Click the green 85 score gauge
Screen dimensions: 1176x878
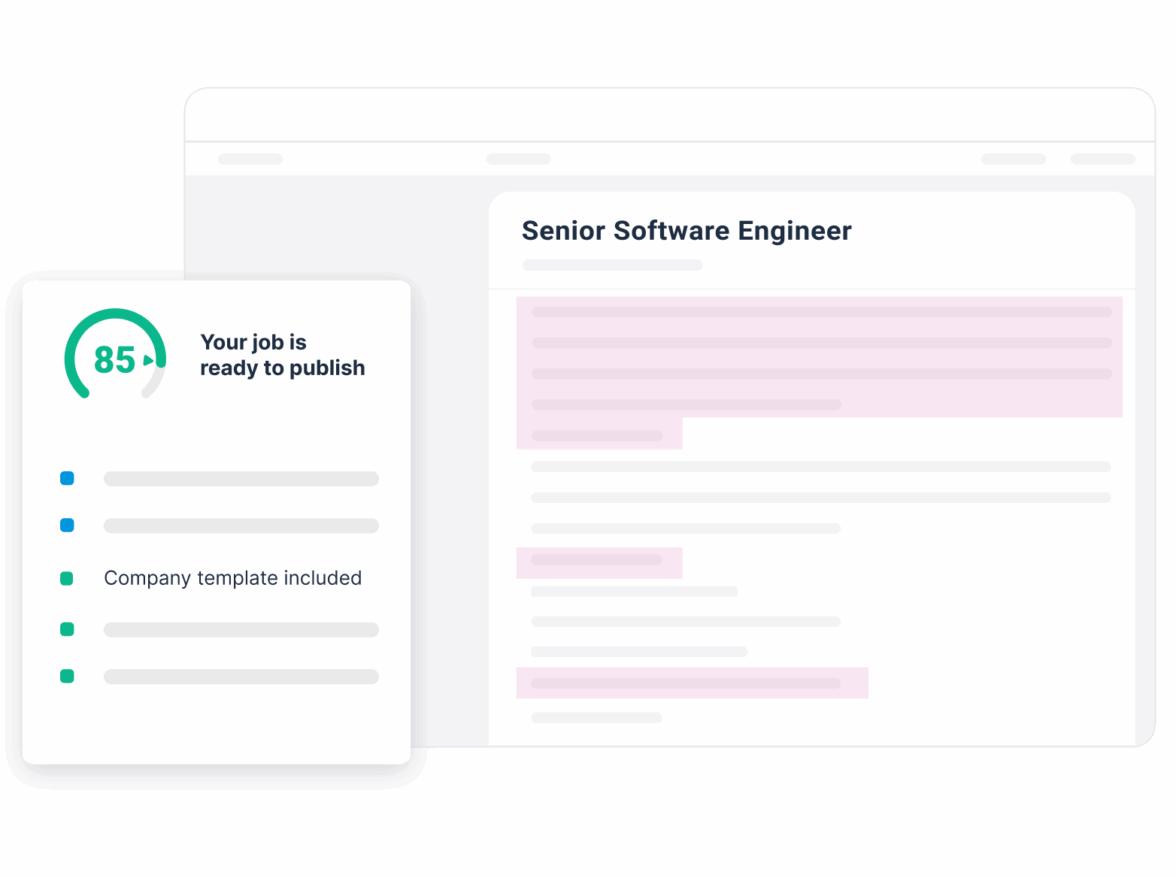114,356
